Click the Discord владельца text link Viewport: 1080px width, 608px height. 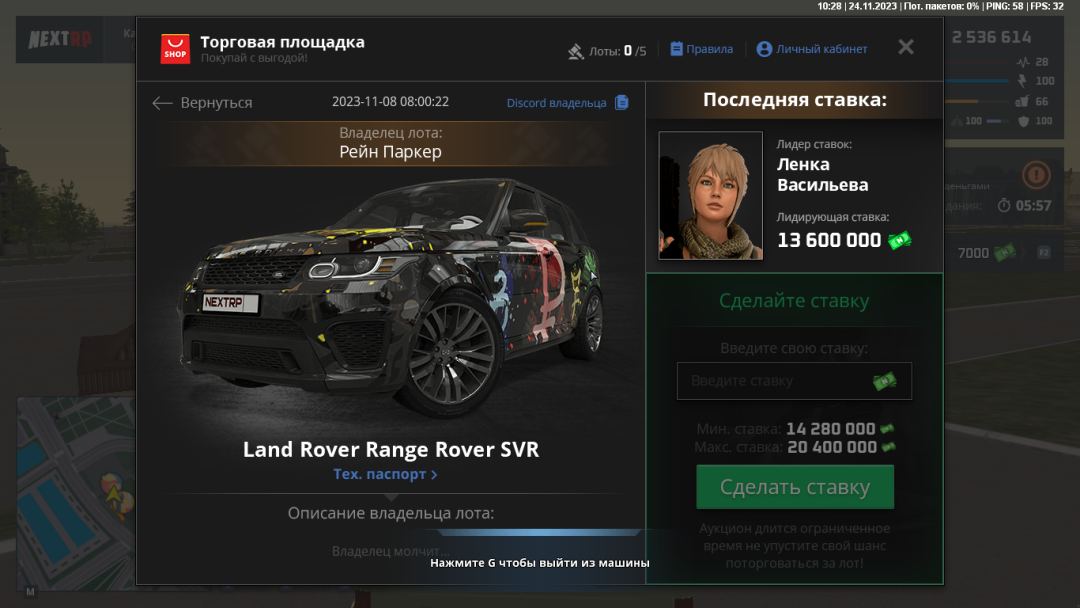[x=556, y=103]
